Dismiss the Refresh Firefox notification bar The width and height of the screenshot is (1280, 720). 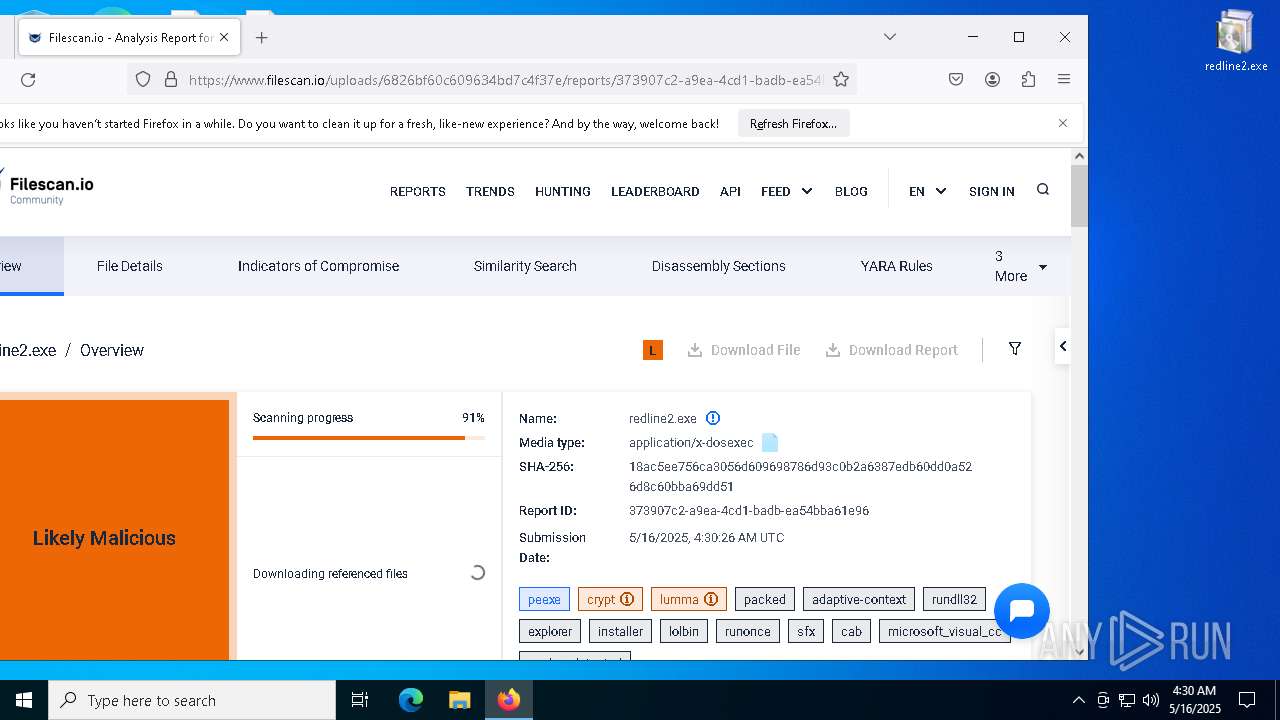(x=1063, y=123)
